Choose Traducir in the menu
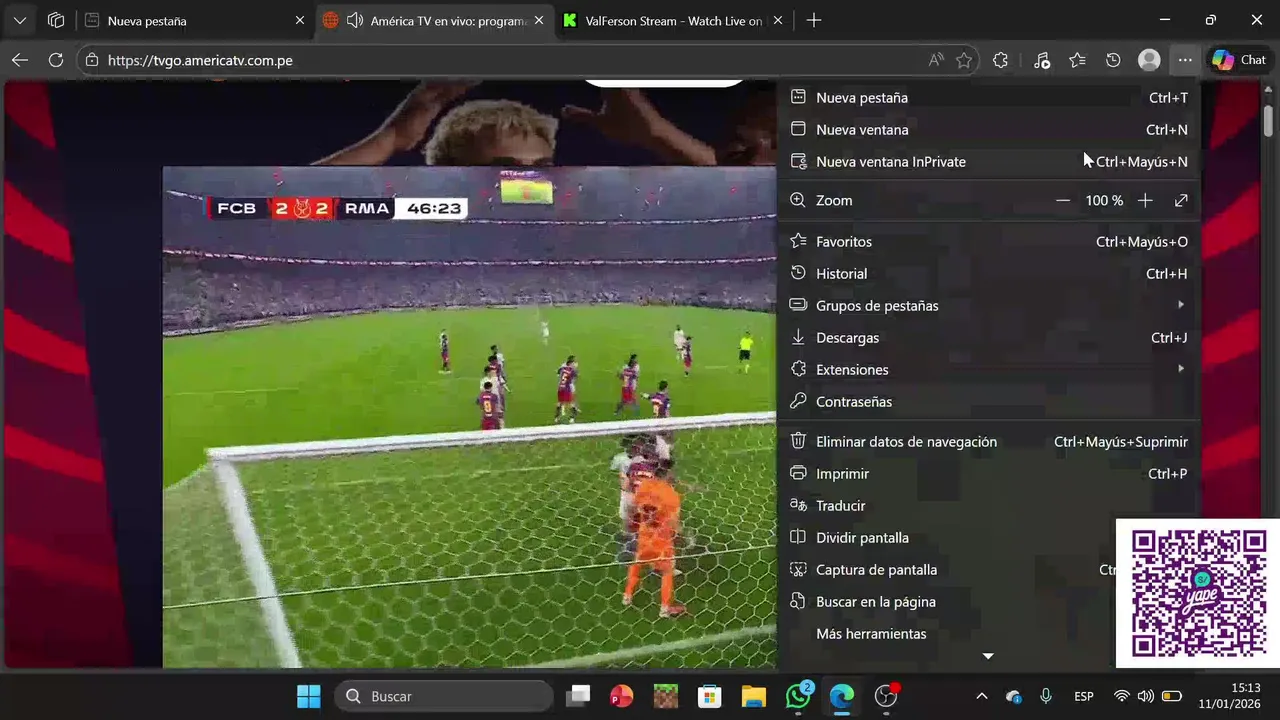Screen dimensions: 1280x720 click(989, 505)
